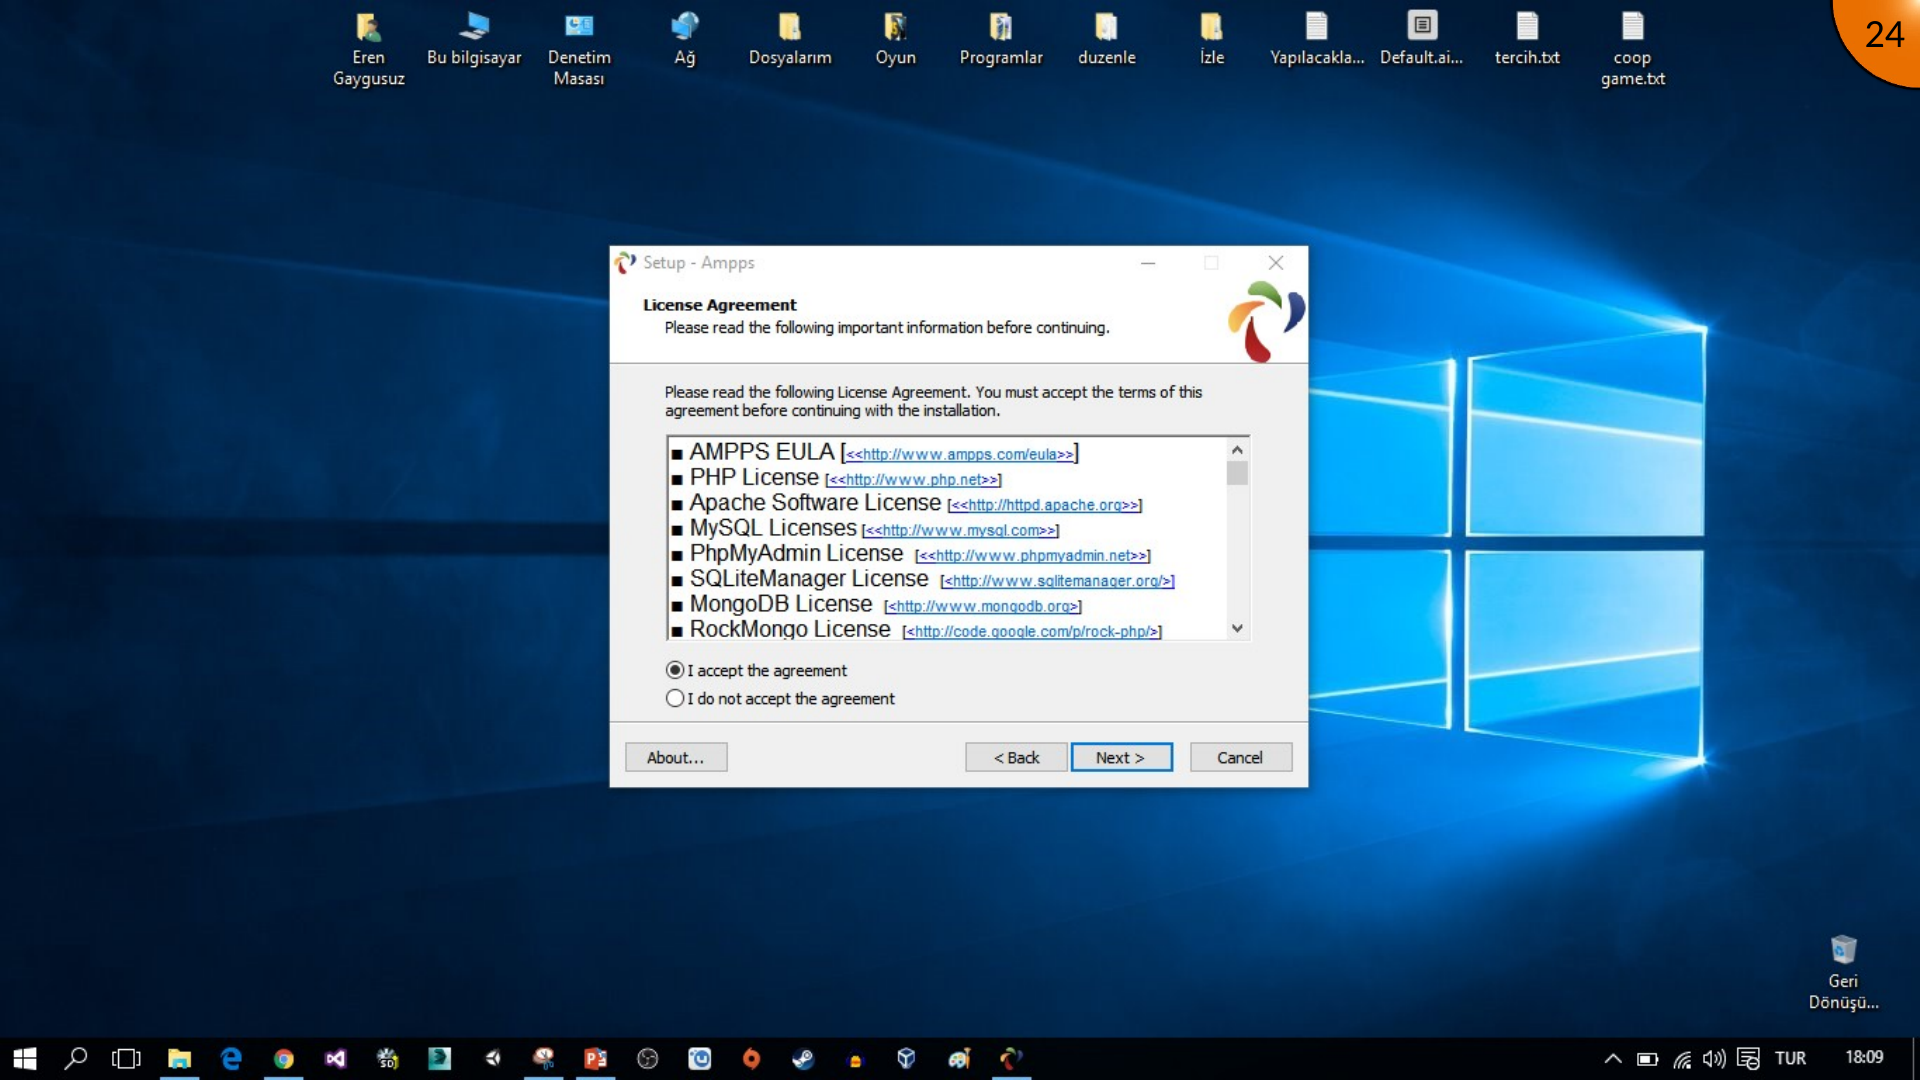Follow the Apache httpd.apache.org link
1921x1080 pixels.
[1045, 505]
